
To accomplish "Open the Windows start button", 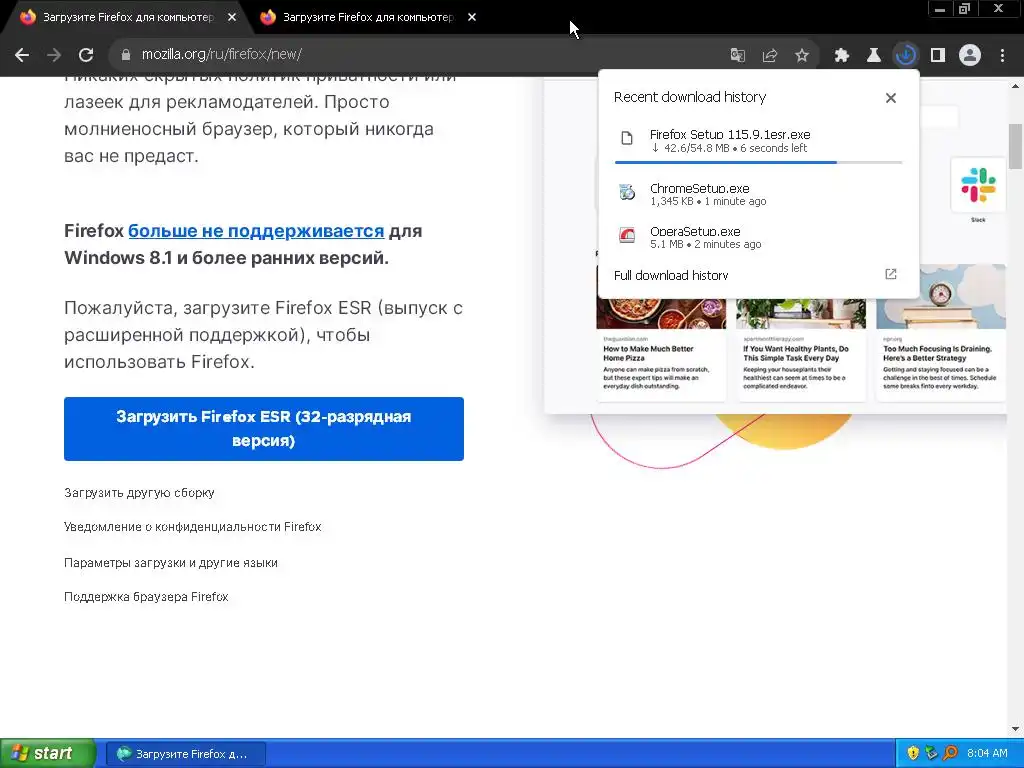I will click(x=48, y=753).
